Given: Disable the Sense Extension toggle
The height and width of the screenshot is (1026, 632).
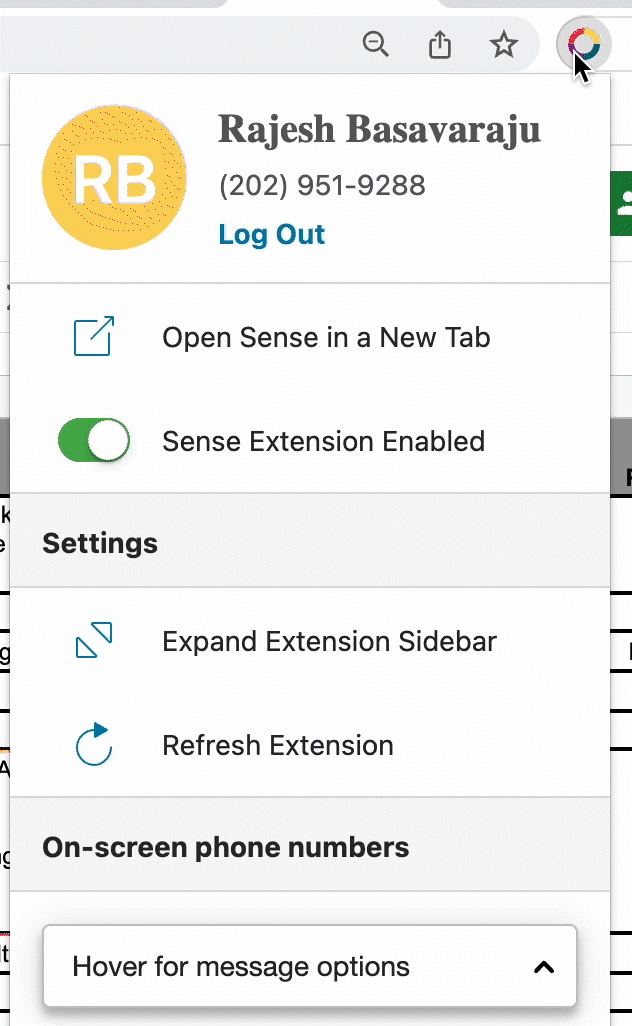Looking at the screenshot, I should (x=94, y=440).
